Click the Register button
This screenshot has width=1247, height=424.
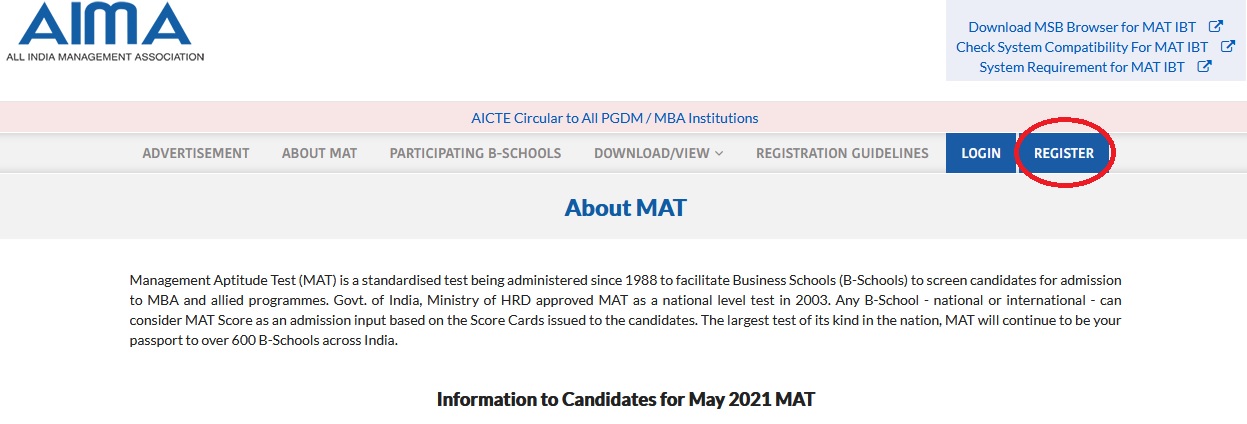(x=1064, y=153)
